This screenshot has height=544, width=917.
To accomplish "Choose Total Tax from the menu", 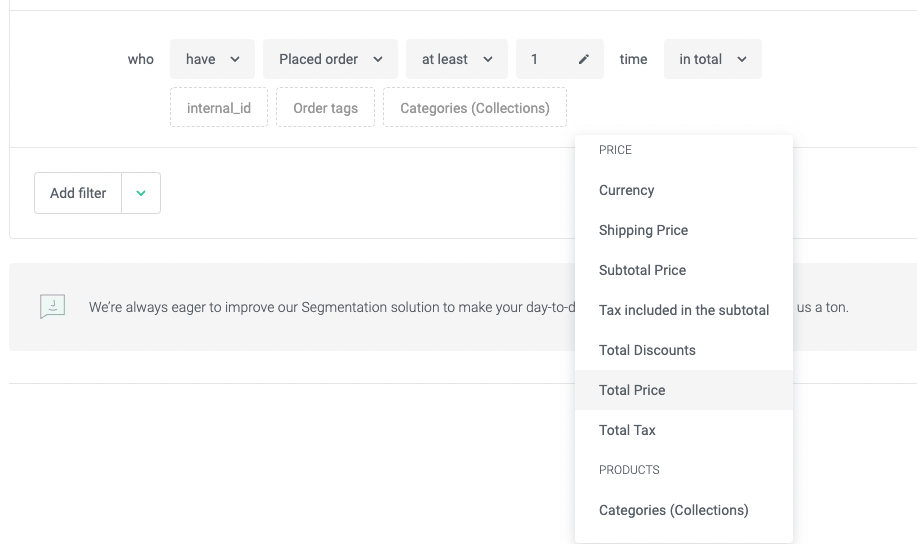I will point(627,430).
